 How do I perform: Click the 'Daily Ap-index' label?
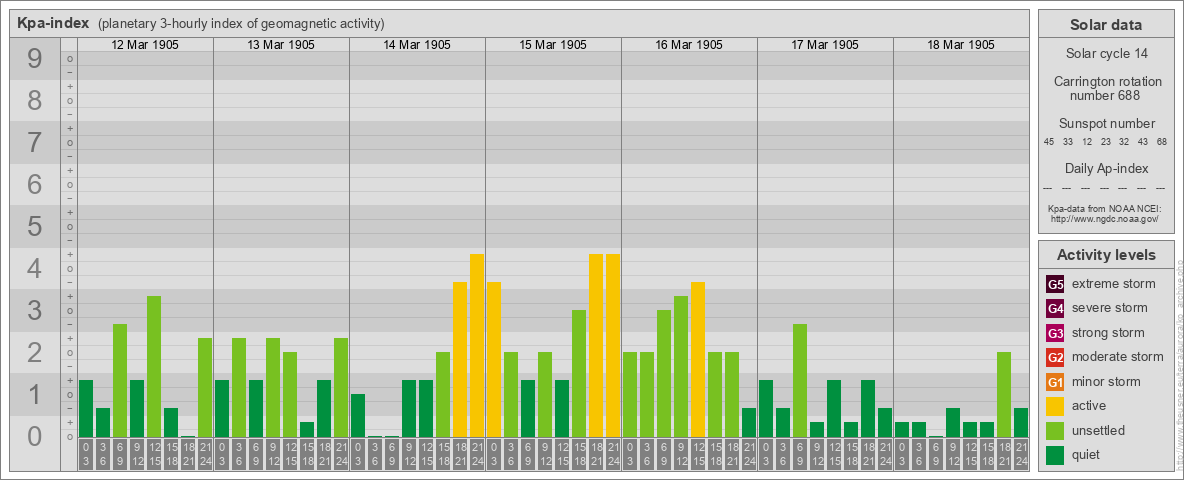(x=1106, y=168)
